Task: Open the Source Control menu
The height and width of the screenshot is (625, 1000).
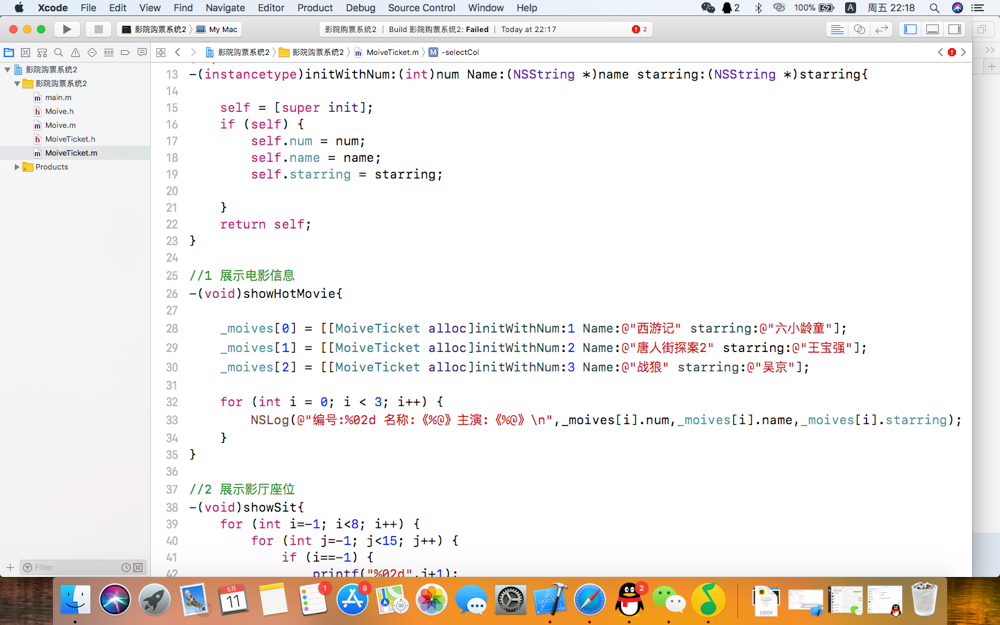Action: pos(422,8)
